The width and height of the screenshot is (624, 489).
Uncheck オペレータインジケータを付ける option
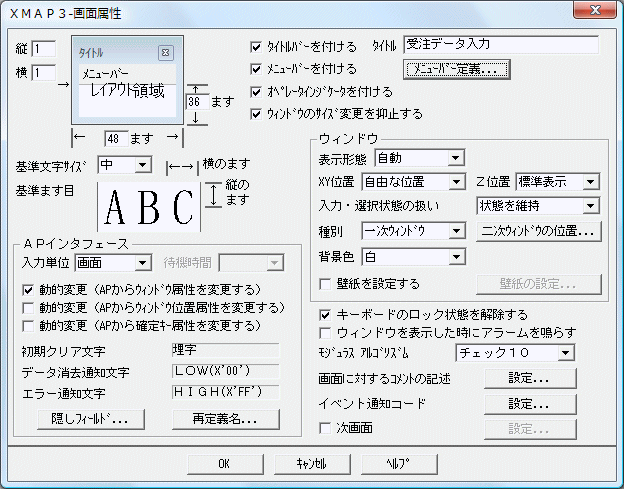pyautogui.click(x=256, y=92)
